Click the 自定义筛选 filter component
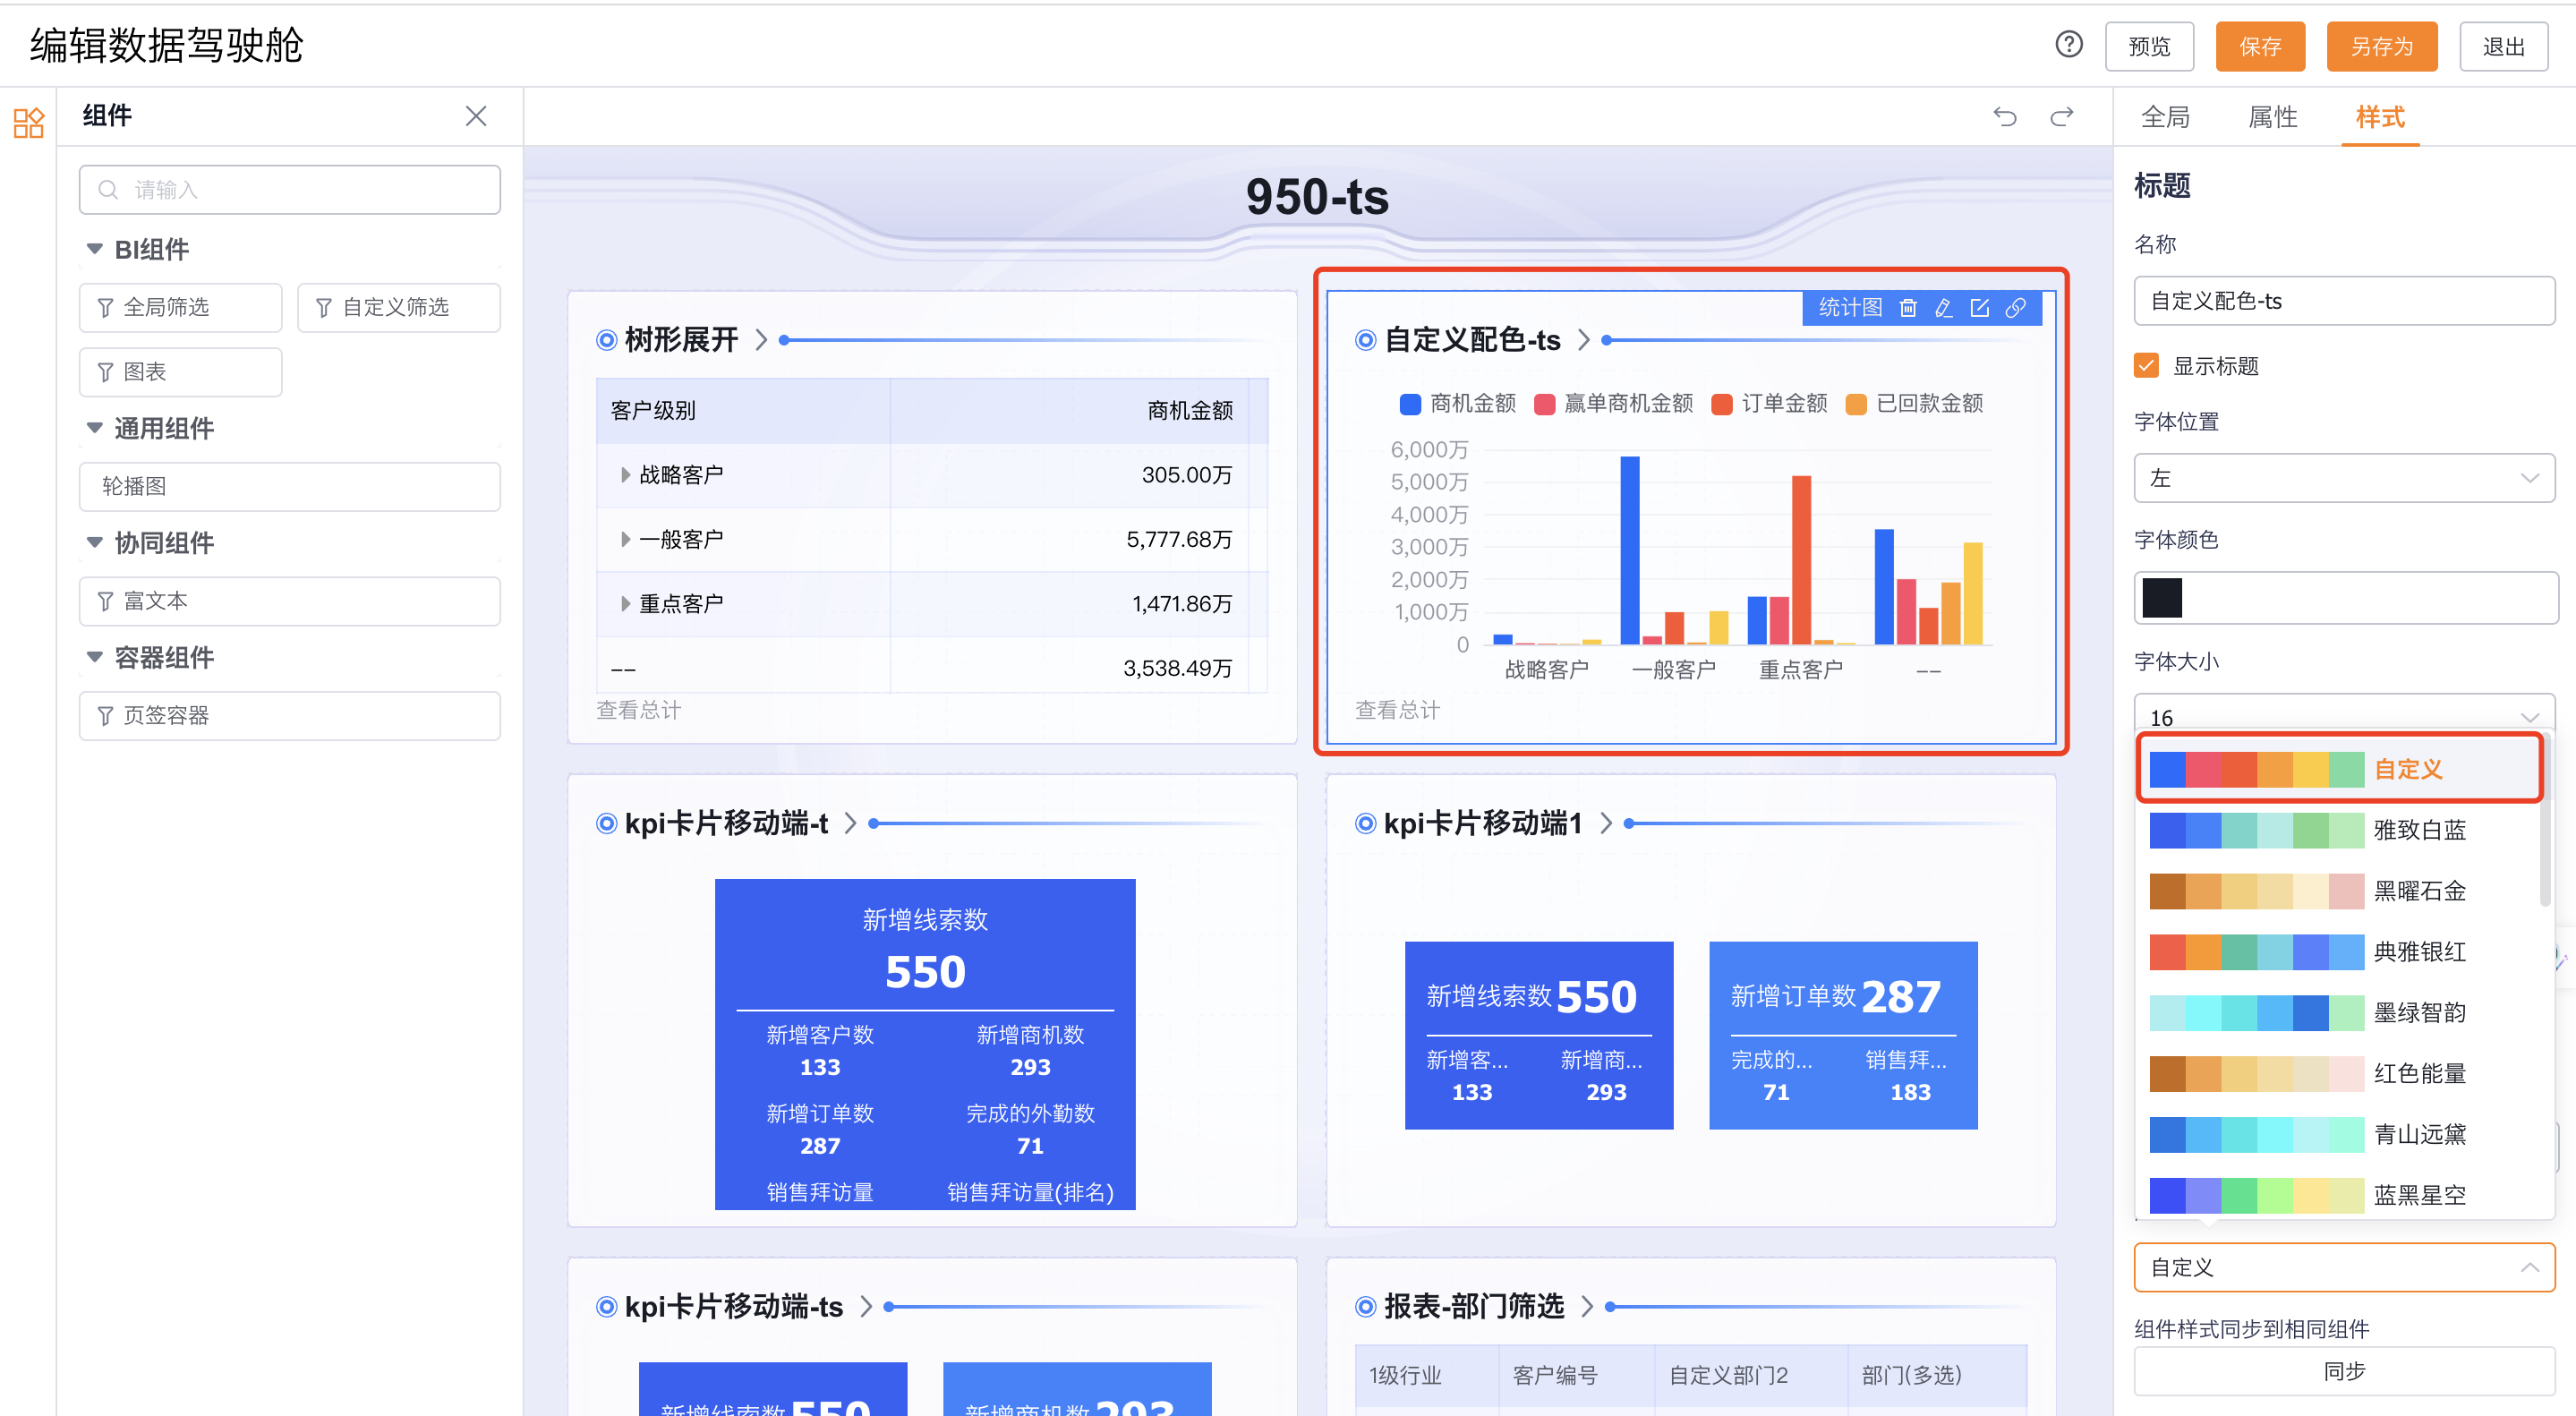2576x1416 pixels. coord(398,307)
